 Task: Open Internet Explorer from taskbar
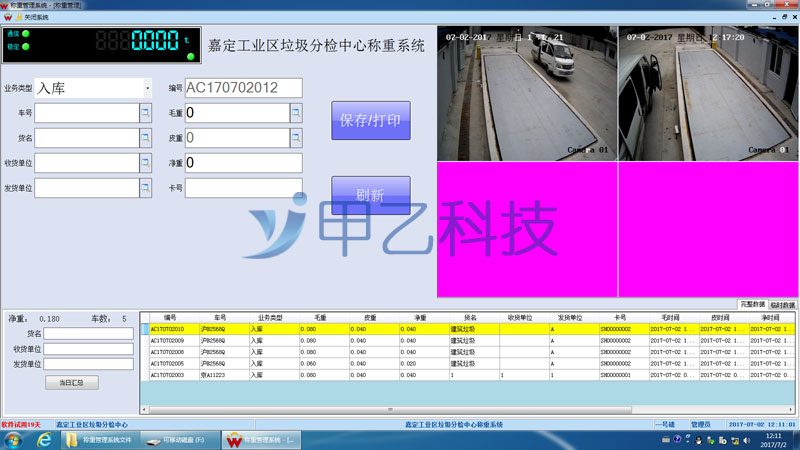pos(43,440)
